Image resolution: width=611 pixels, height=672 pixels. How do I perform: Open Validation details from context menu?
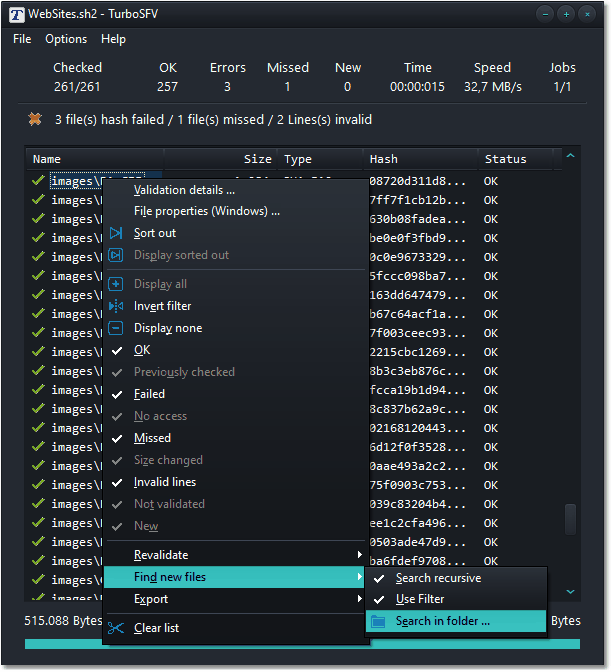(x=184, y=190)
